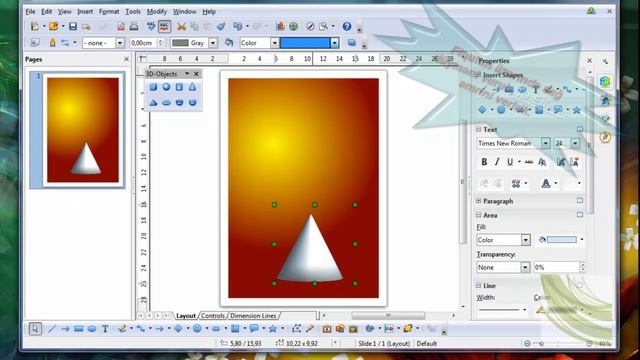The image size is (640, 360).
Task: Click the Edit Points tool icon
Action: (x=296, y=329)
